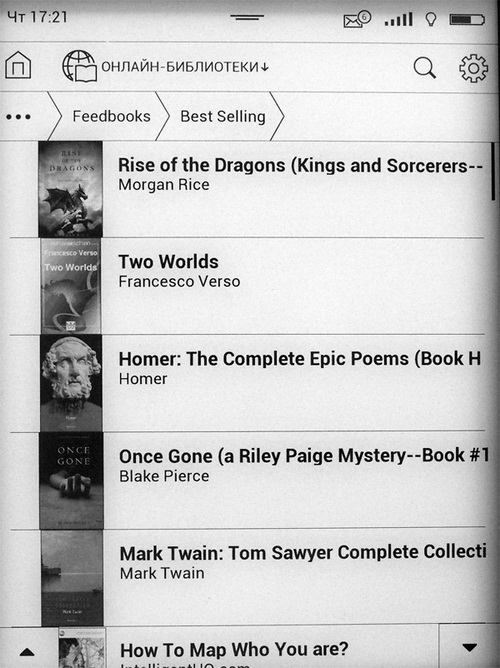Toggle the frontlight bulb icon

[x=431, y=20]
